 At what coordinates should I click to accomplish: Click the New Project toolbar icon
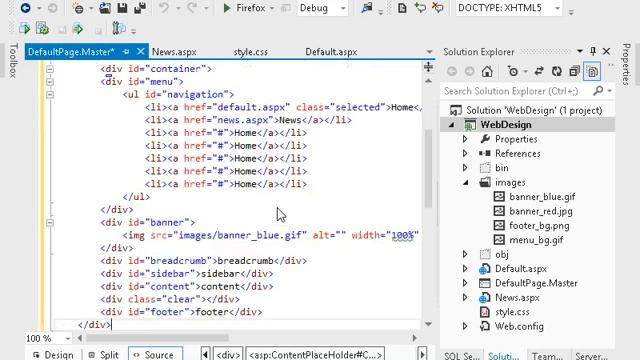(78, 8)
